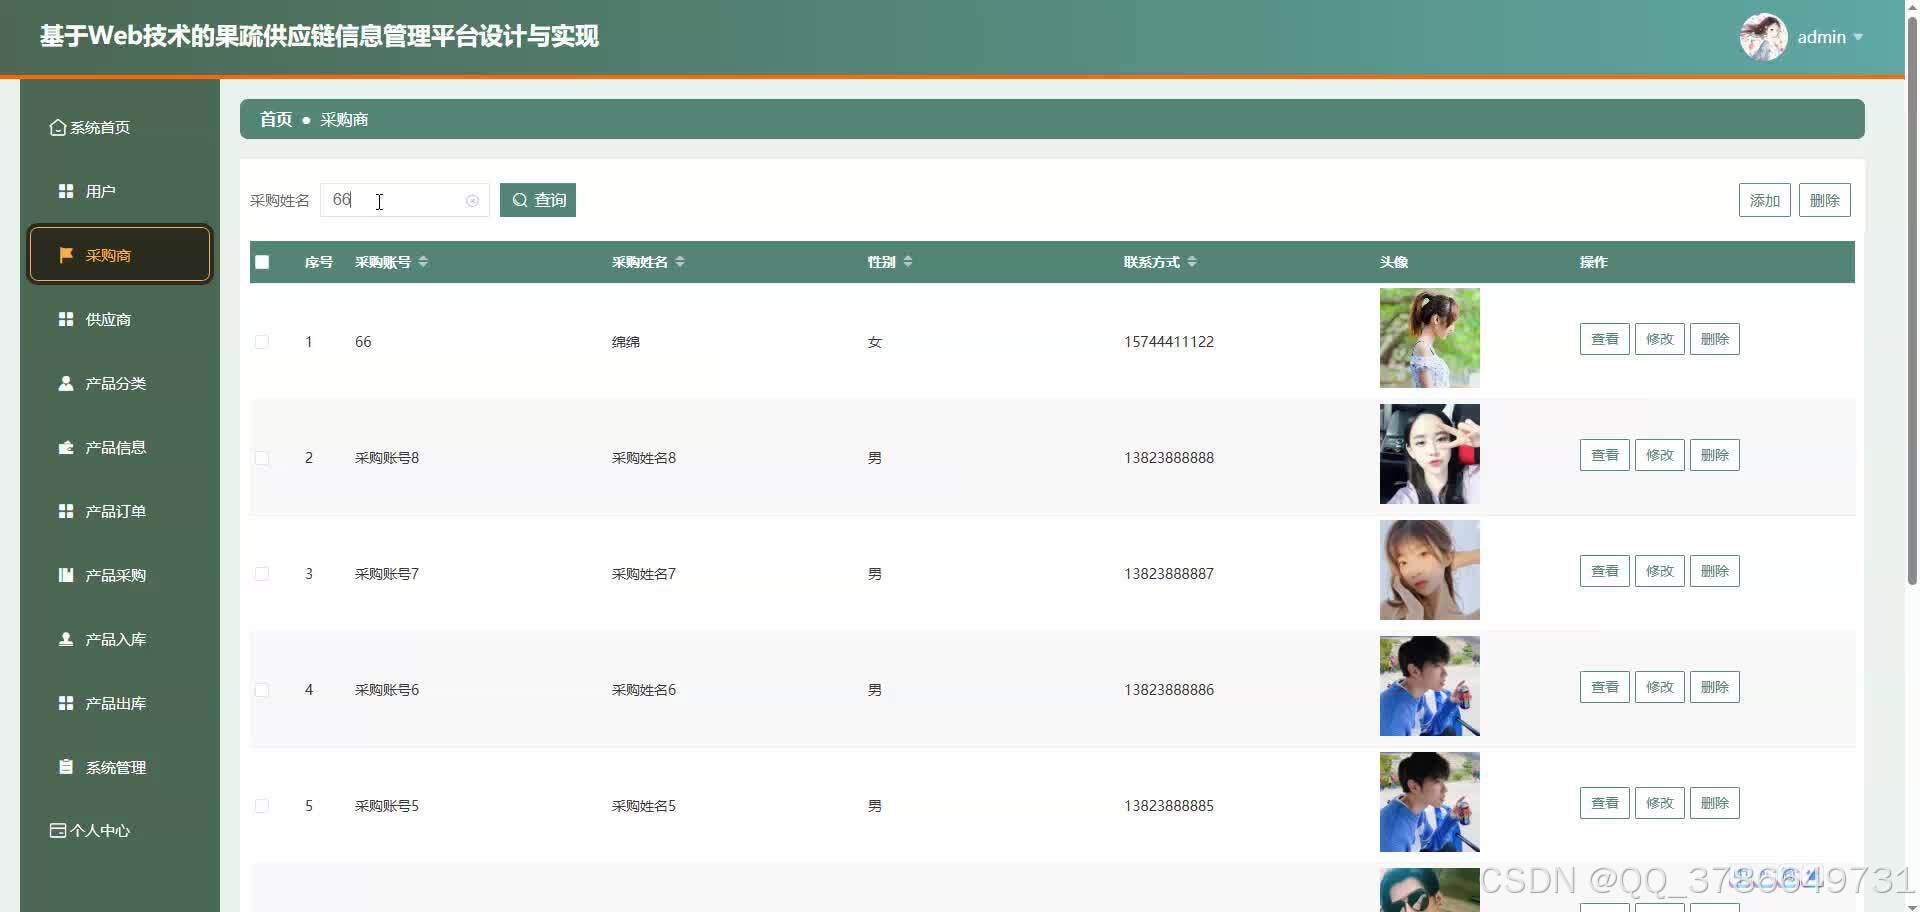Open the 产品信息 menu item
This screenshot has height=912, width=1920.
(120, 447)
